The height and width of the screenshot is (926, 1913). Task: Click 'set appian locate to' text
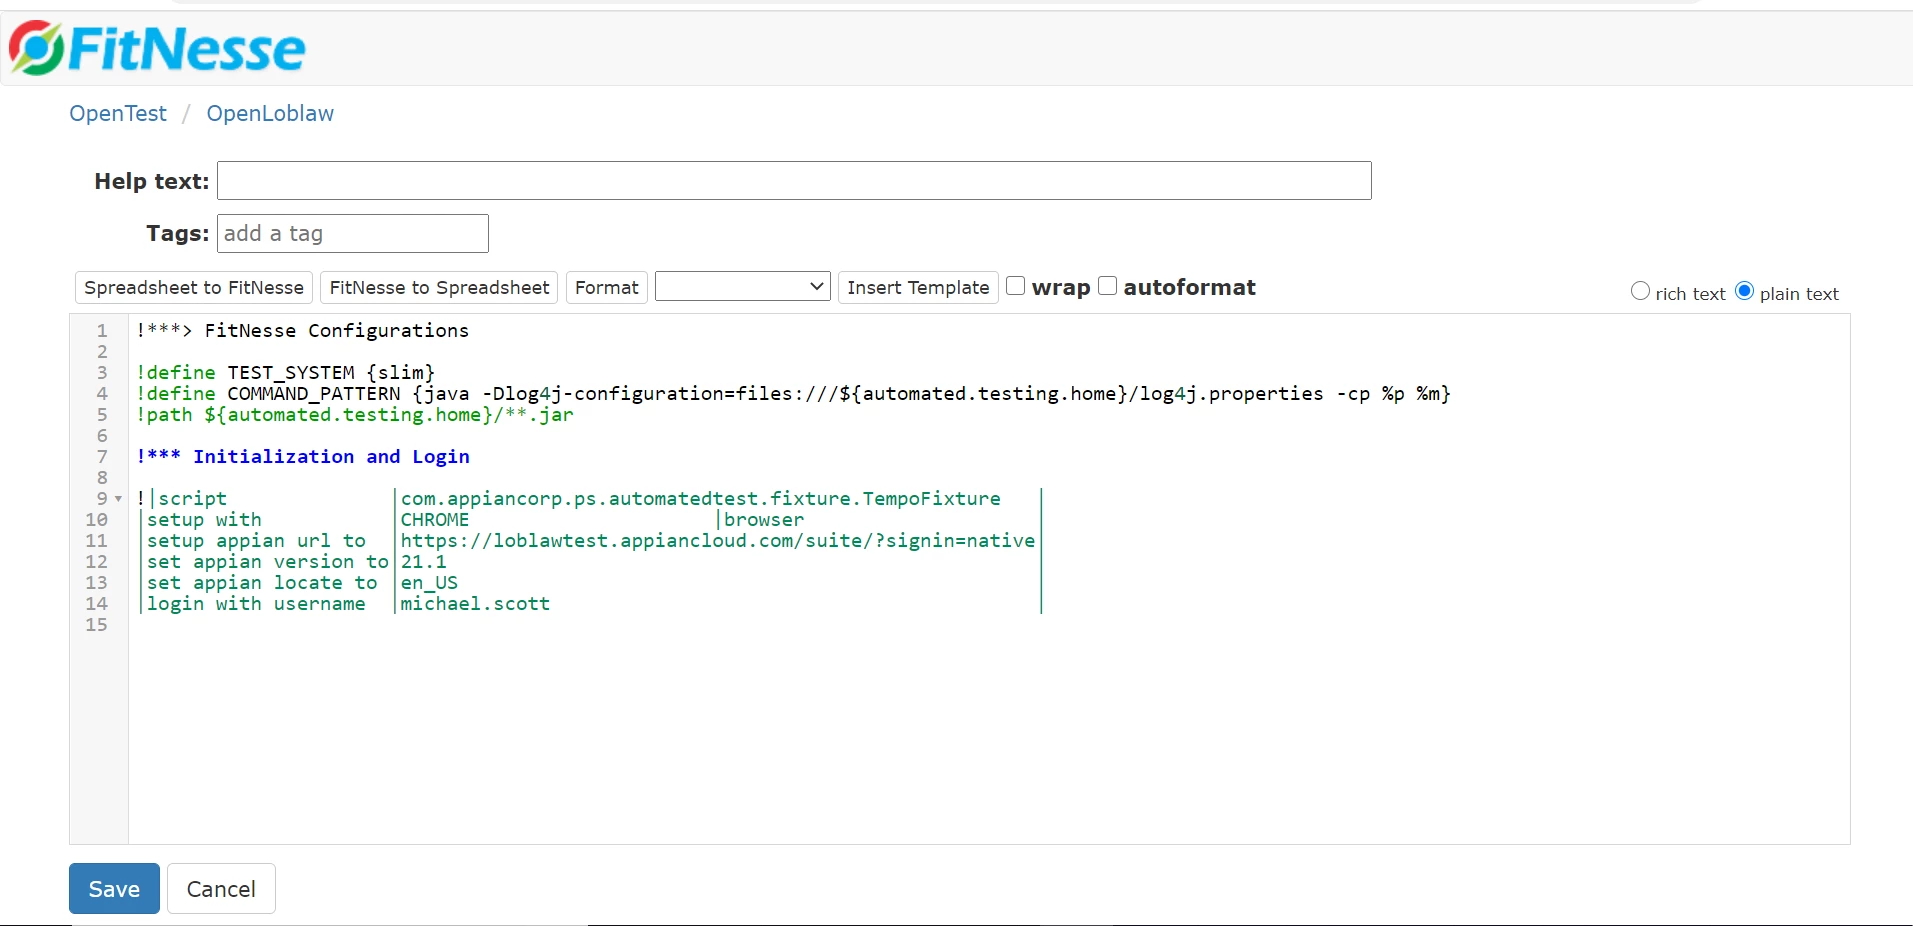click(262, 583)
